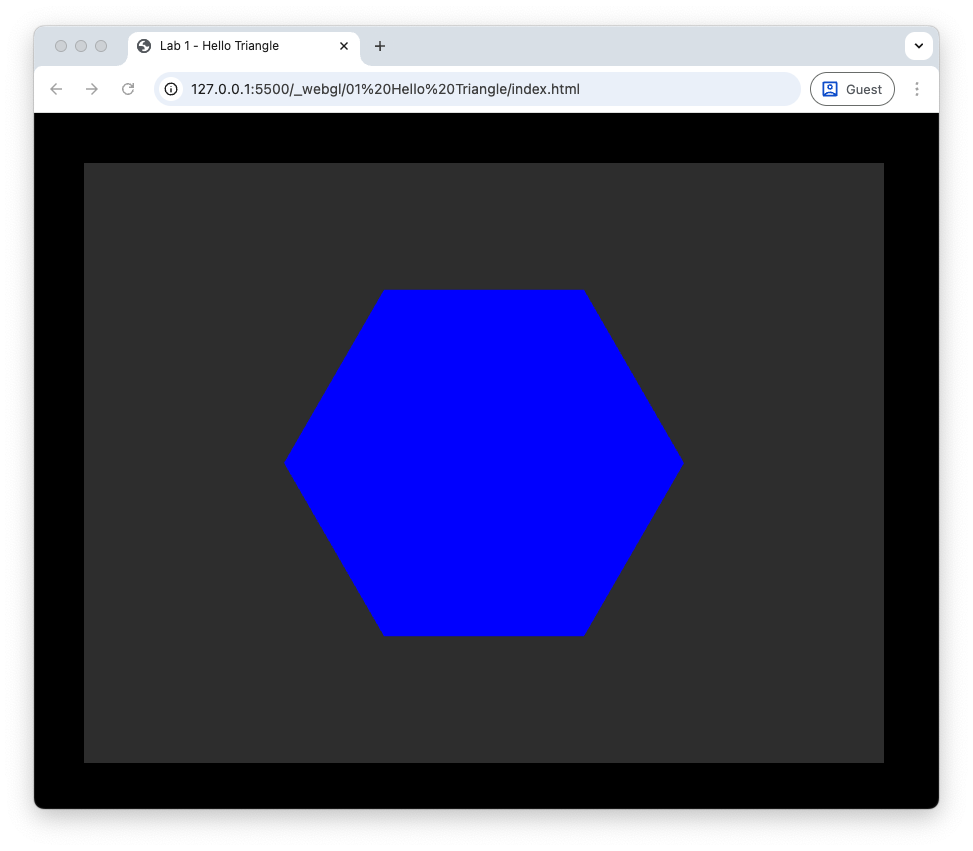Open the Guest profile button
Image resolution: width=973 pixels, height=851 pixels.
(x=852, y=89)
